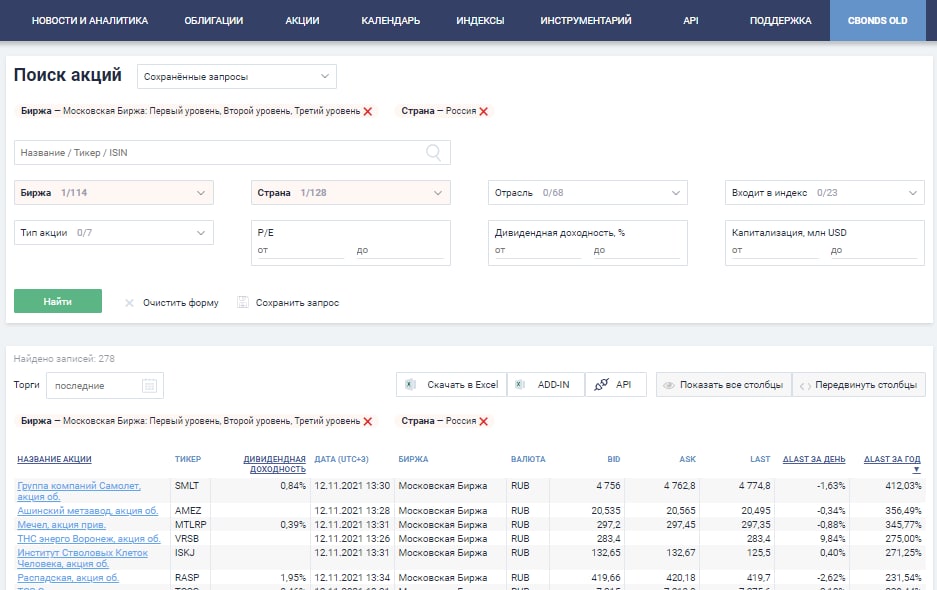Open the Отрасль dropdown

click(x=587, y=193)
